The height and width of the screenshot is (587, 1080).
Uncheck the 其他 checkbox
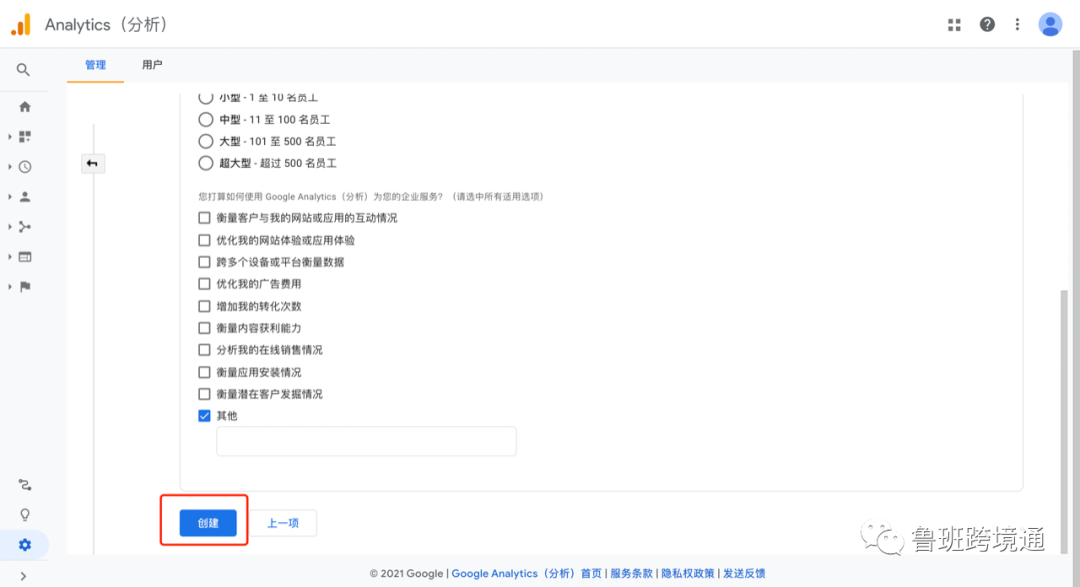(204, 415)
